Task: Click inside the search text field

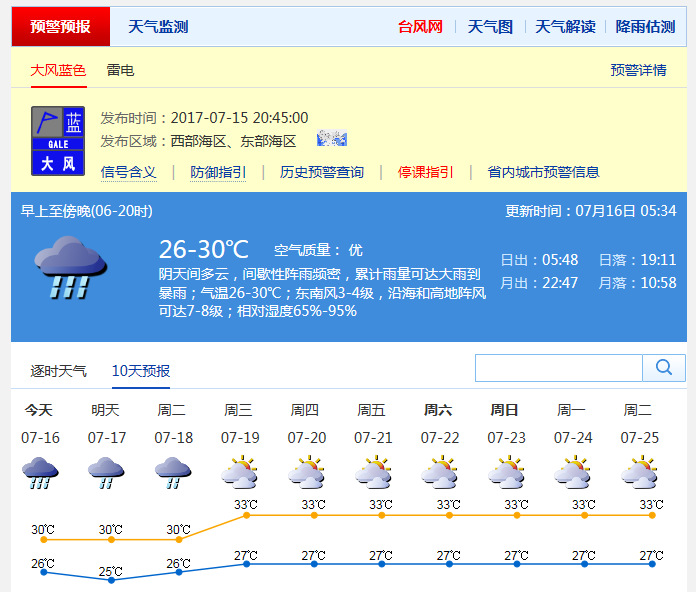Action: [558, 368]
